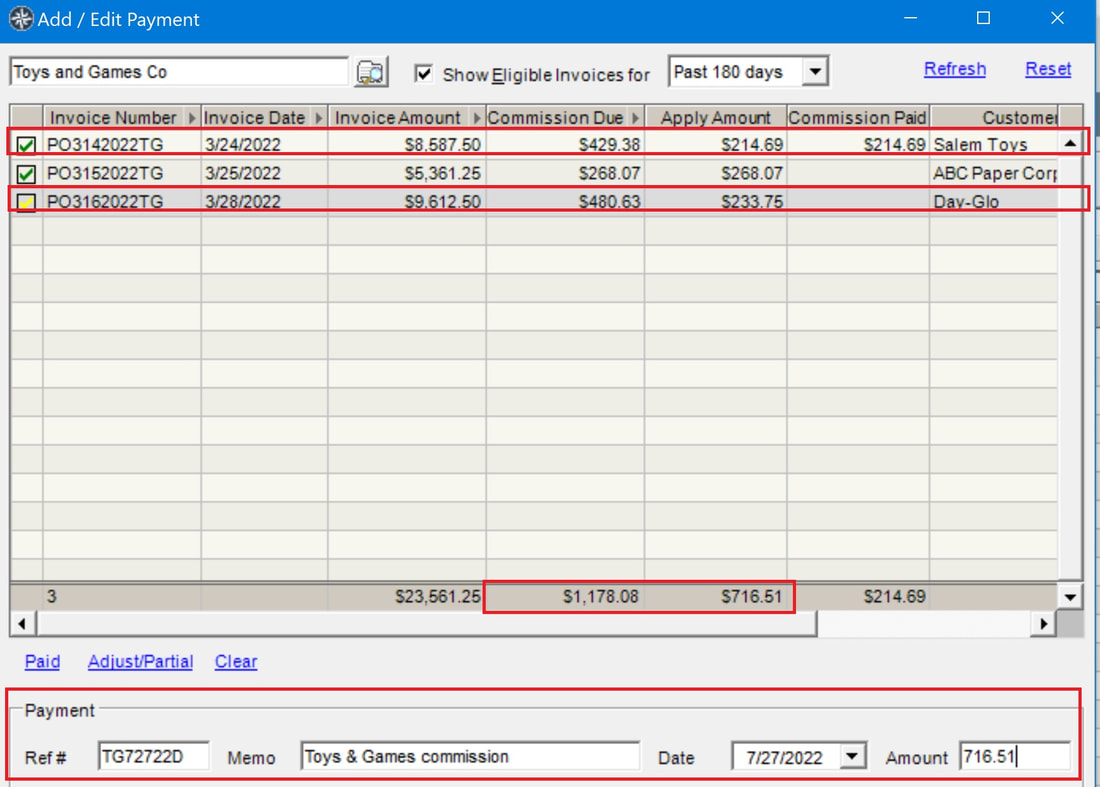The image size is (1100, 787).
Task: Select Apply Amount cell $268.07 for PO3152022TG
Action: (716, 173)
